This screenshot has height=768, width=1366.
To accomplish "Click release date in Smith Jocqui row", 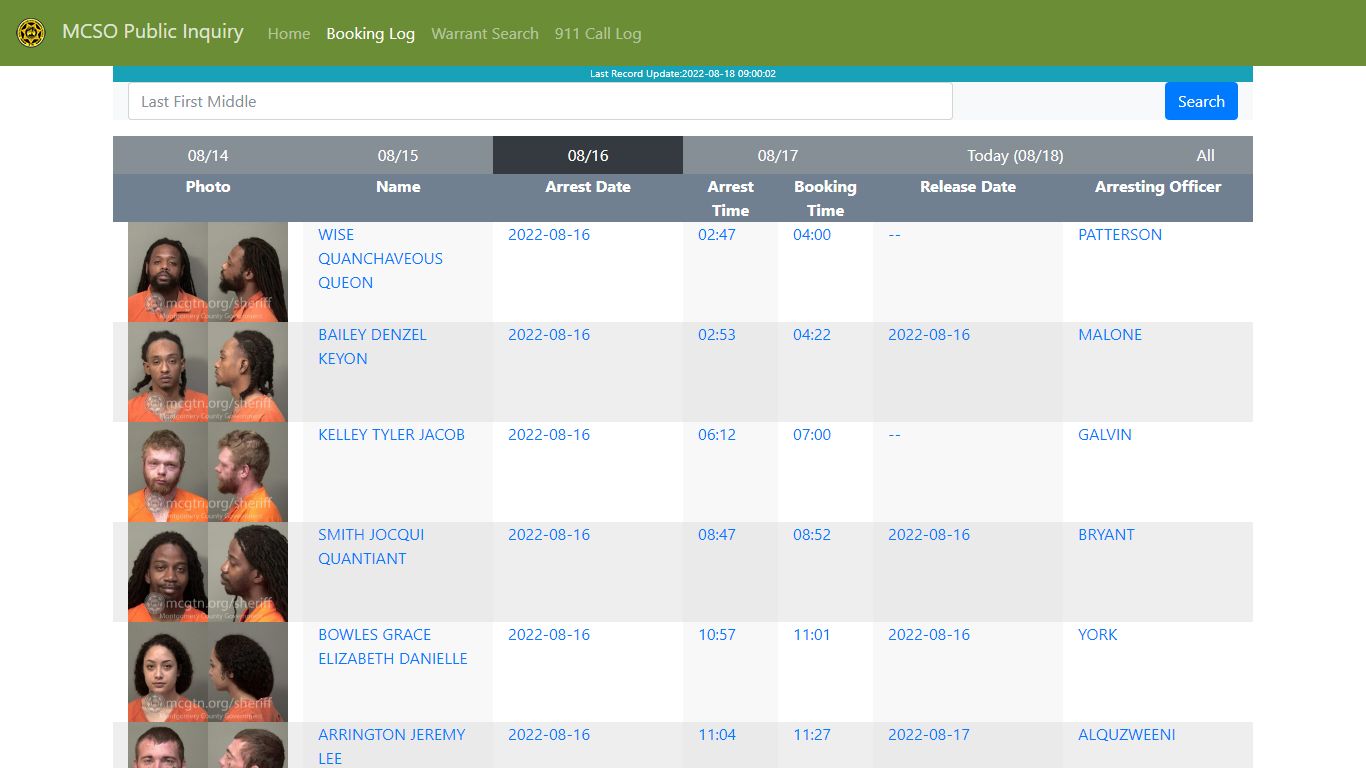I will pos(929,534).
